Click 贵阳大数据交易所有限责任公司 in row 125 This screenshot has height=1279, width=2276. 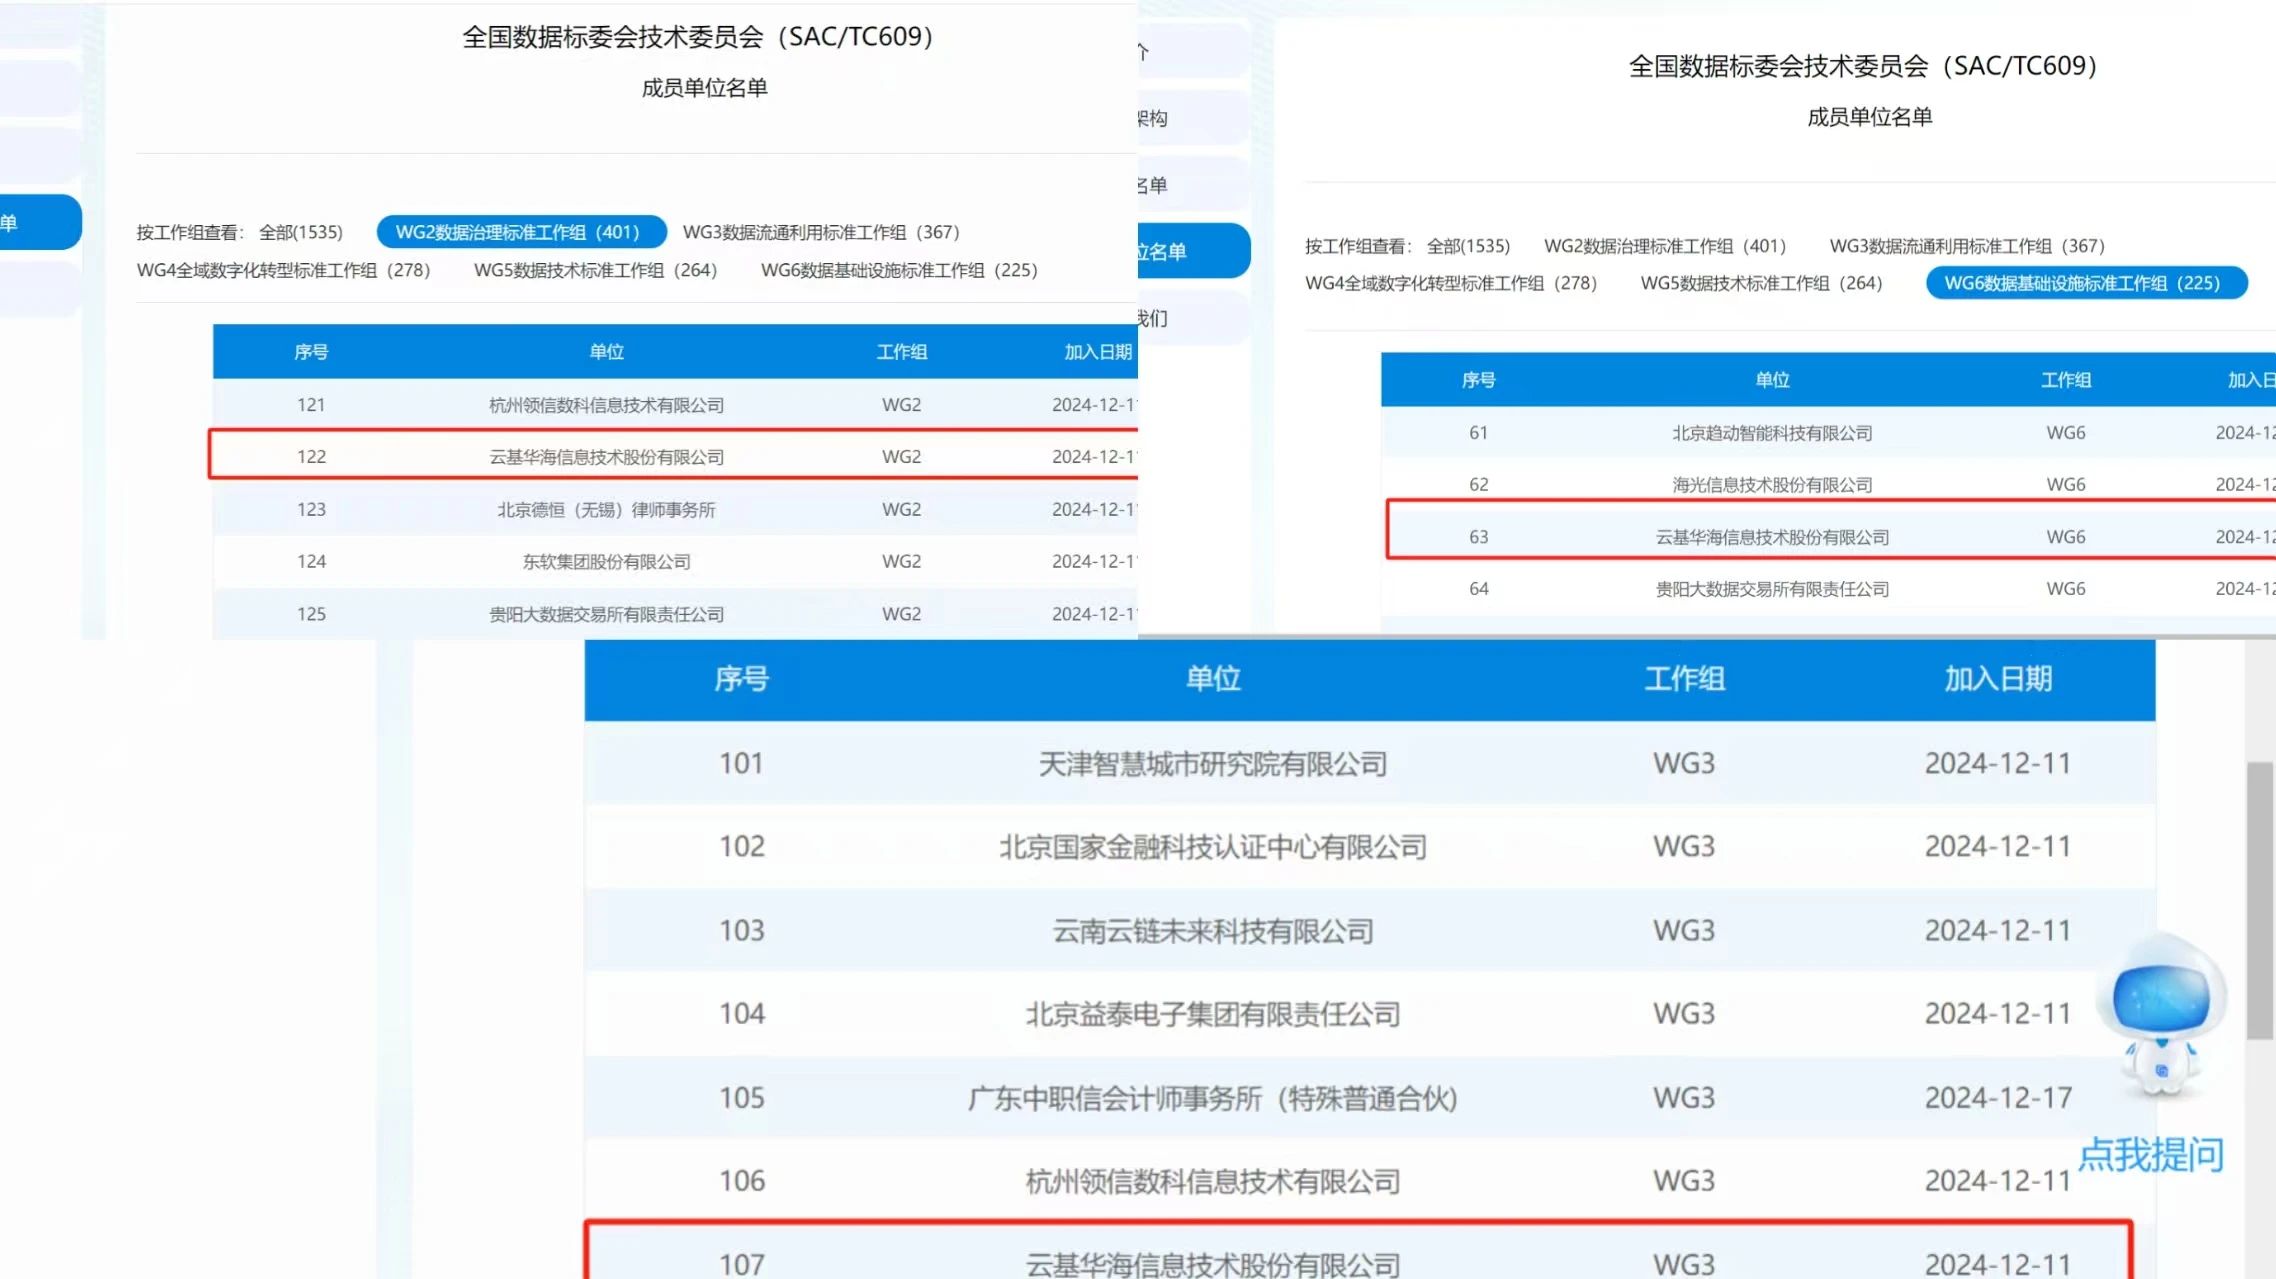point(606,614)
